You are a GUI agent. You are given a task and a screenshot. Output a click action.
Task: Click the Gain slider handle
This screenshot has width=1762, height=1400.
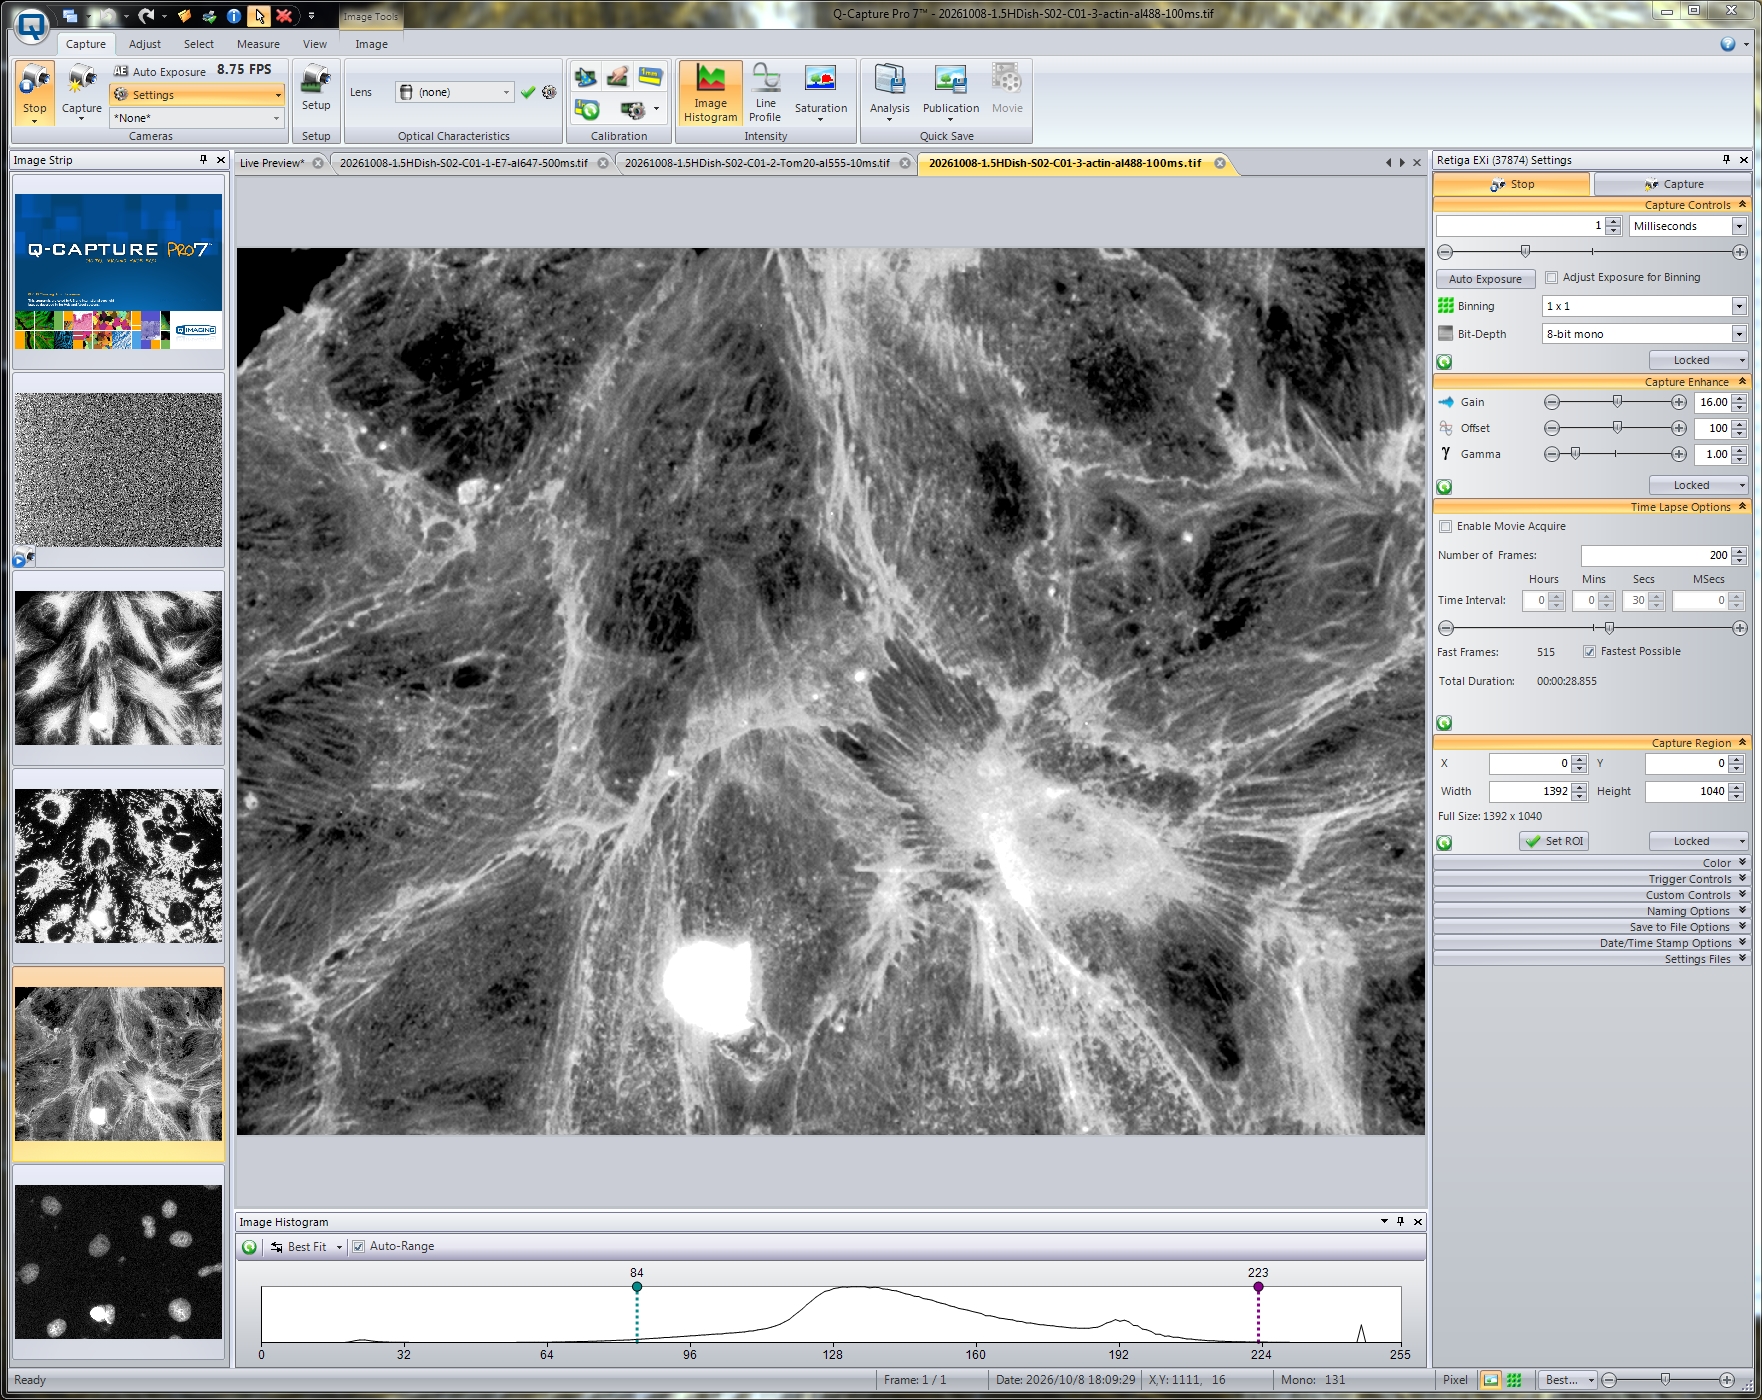tap(1617, 402)
